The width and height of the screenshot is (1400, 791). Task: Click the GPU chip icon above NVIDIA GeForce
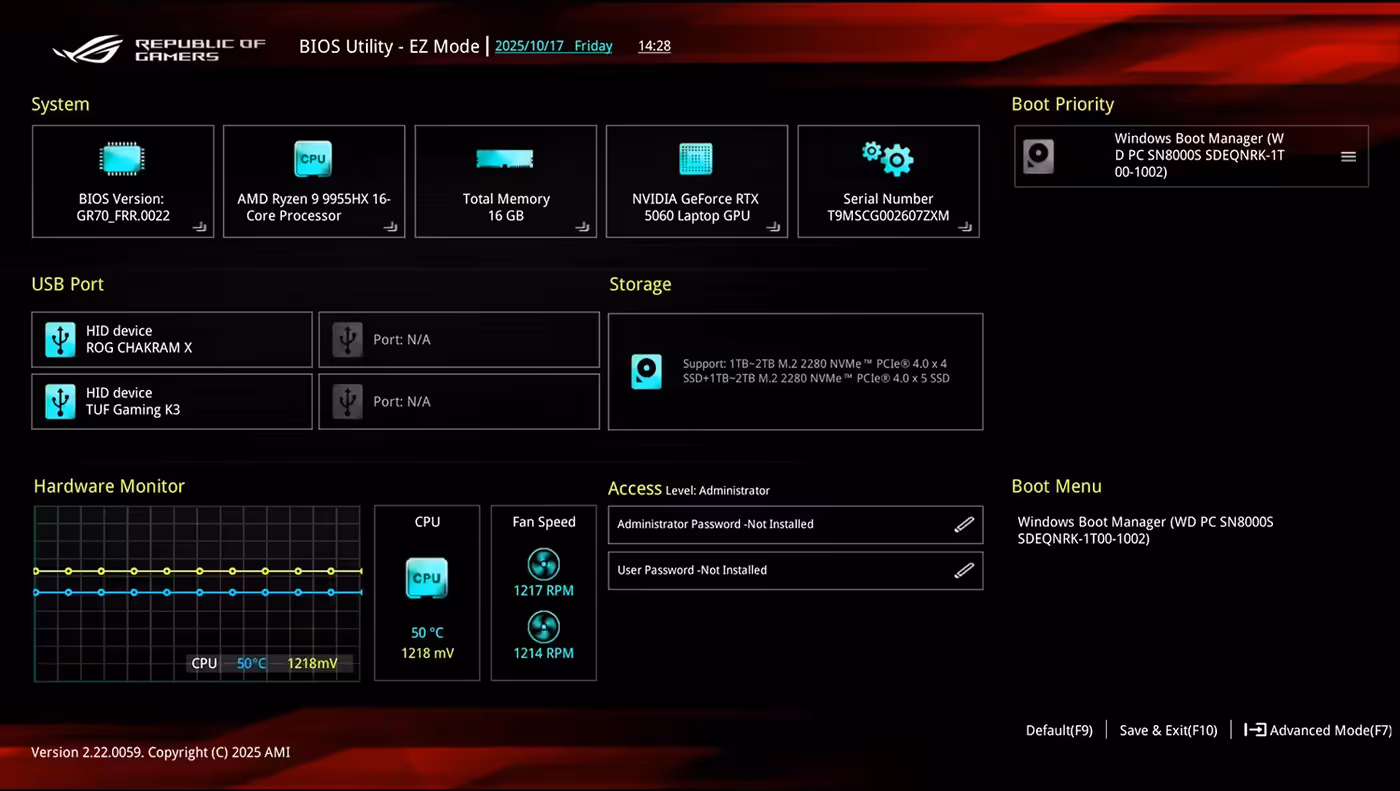pyautogui.click(x=696, y=159)
